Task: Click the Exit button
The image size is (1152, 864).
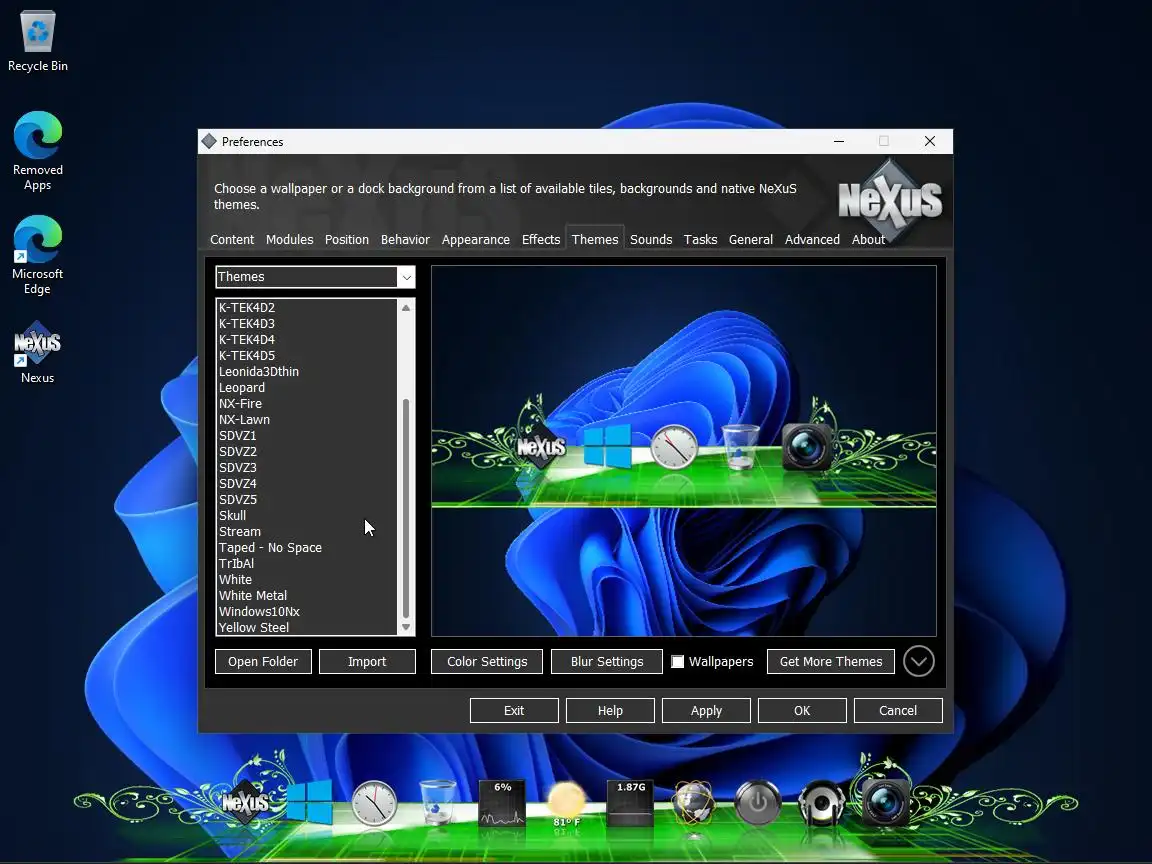Action: coord(514,710)
